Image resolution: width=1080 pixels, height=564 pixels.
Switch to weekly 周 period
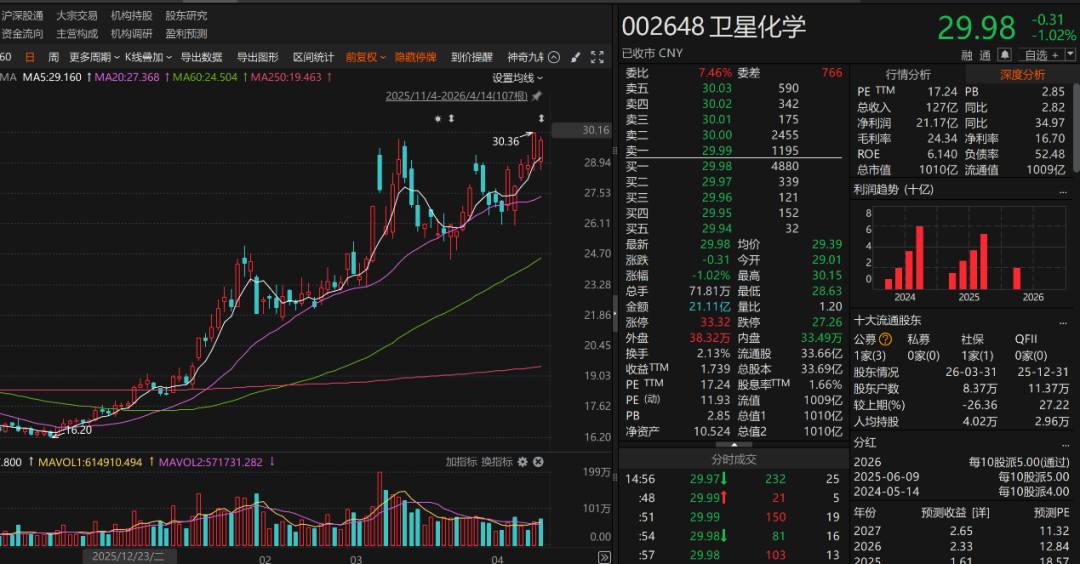tap(53, 57)
